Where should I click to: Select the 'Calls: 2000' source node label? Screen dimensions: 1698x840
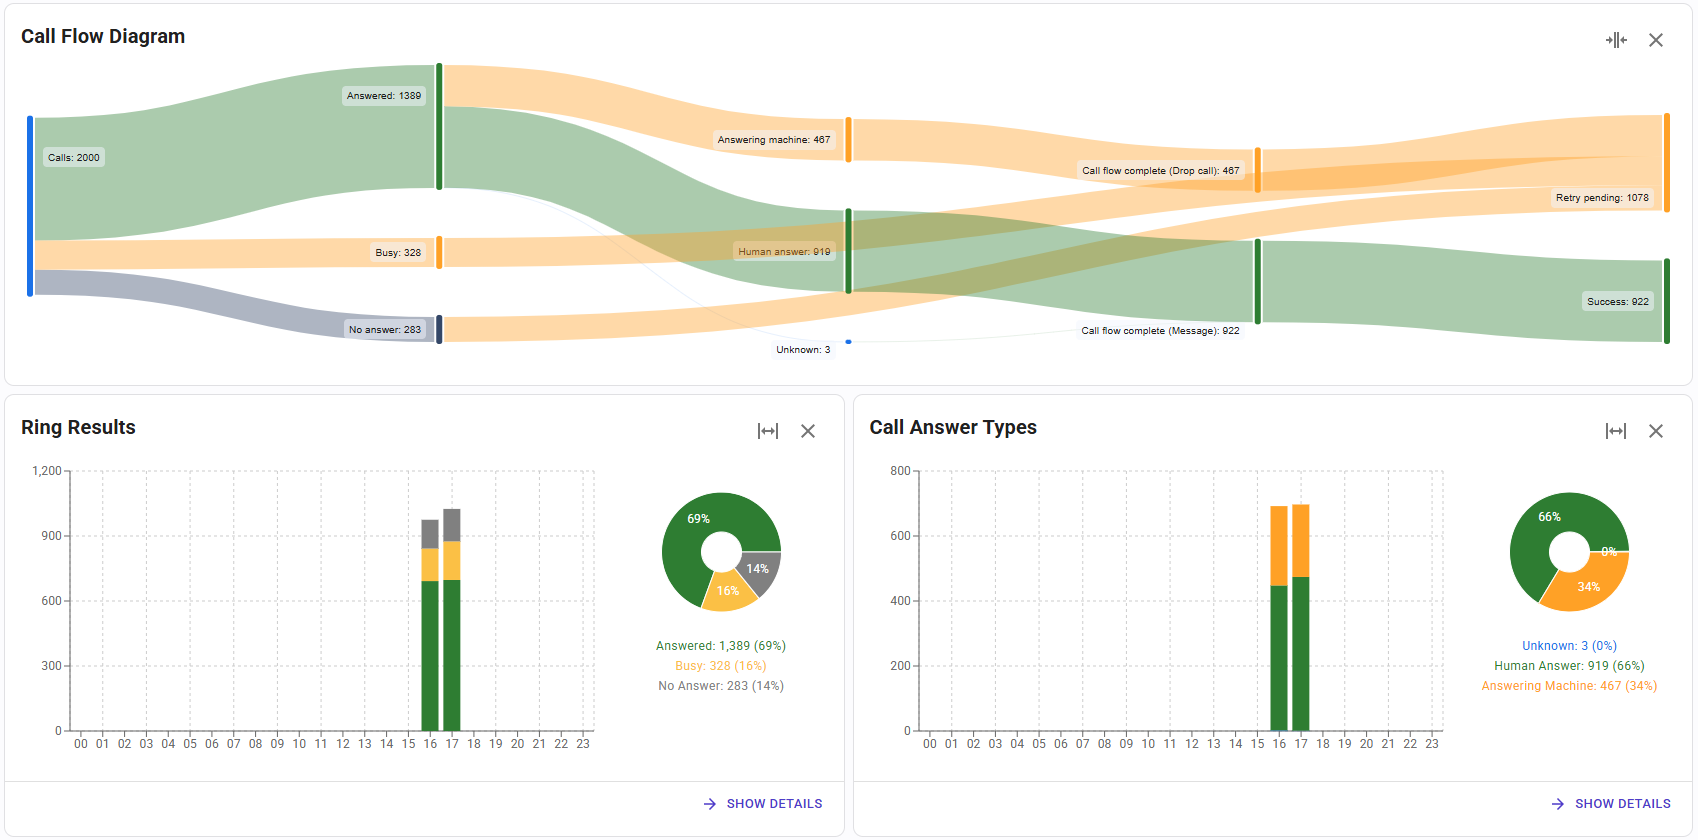74,158
